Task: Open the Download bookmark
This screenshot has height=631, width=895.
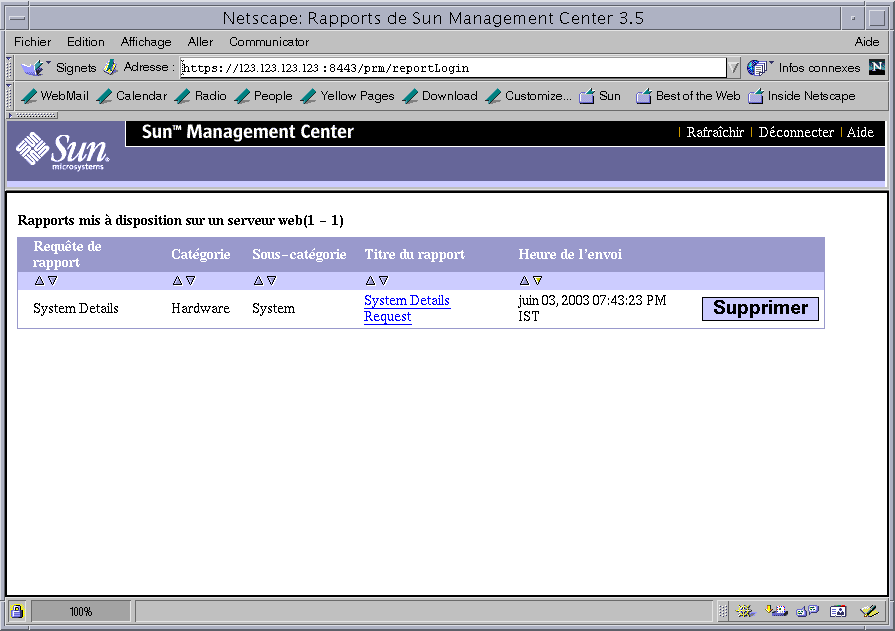Action: [440, 96]
